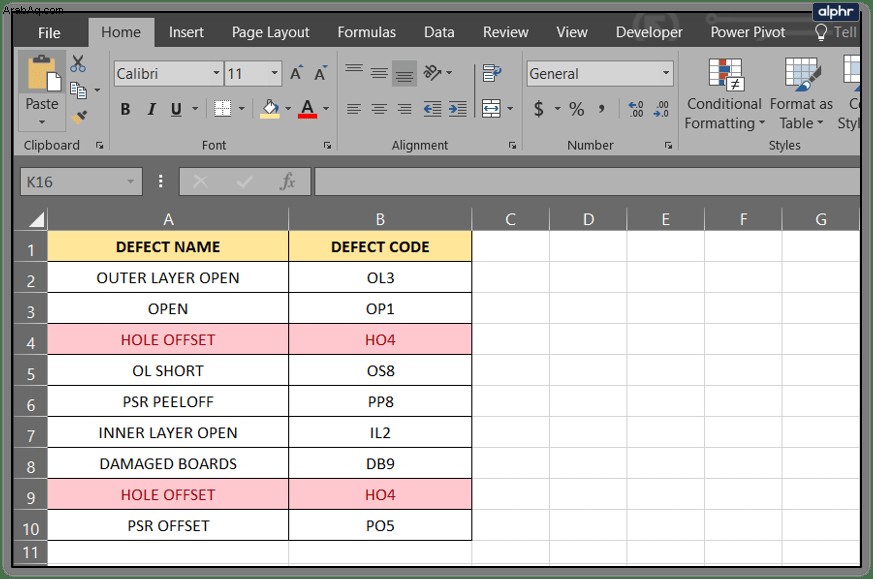Select cell with code PO5
This screenshot has width=873, height=579.
point(380,526)
